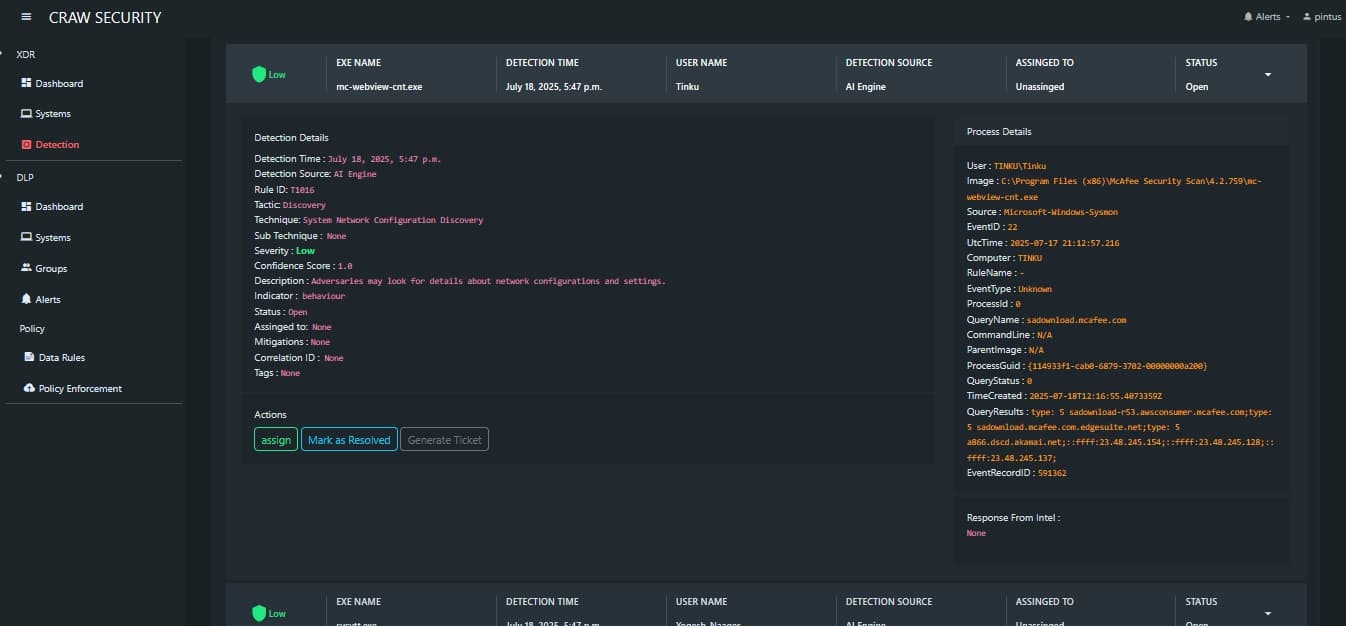The image size is (1346, 626).
Task: Expand the Alerts dropdown in the top bar
Action: pyautogui.click(x=1265, y=16)
